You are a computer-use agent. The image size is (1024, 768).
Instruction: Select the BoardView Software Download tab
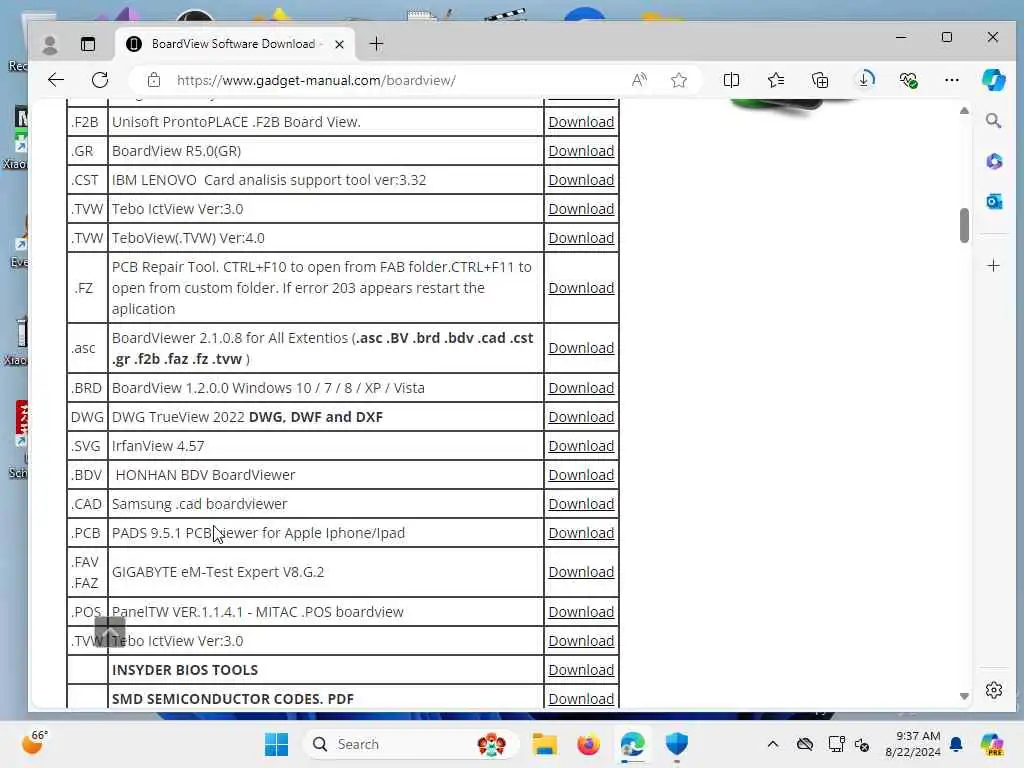[235, 44]
